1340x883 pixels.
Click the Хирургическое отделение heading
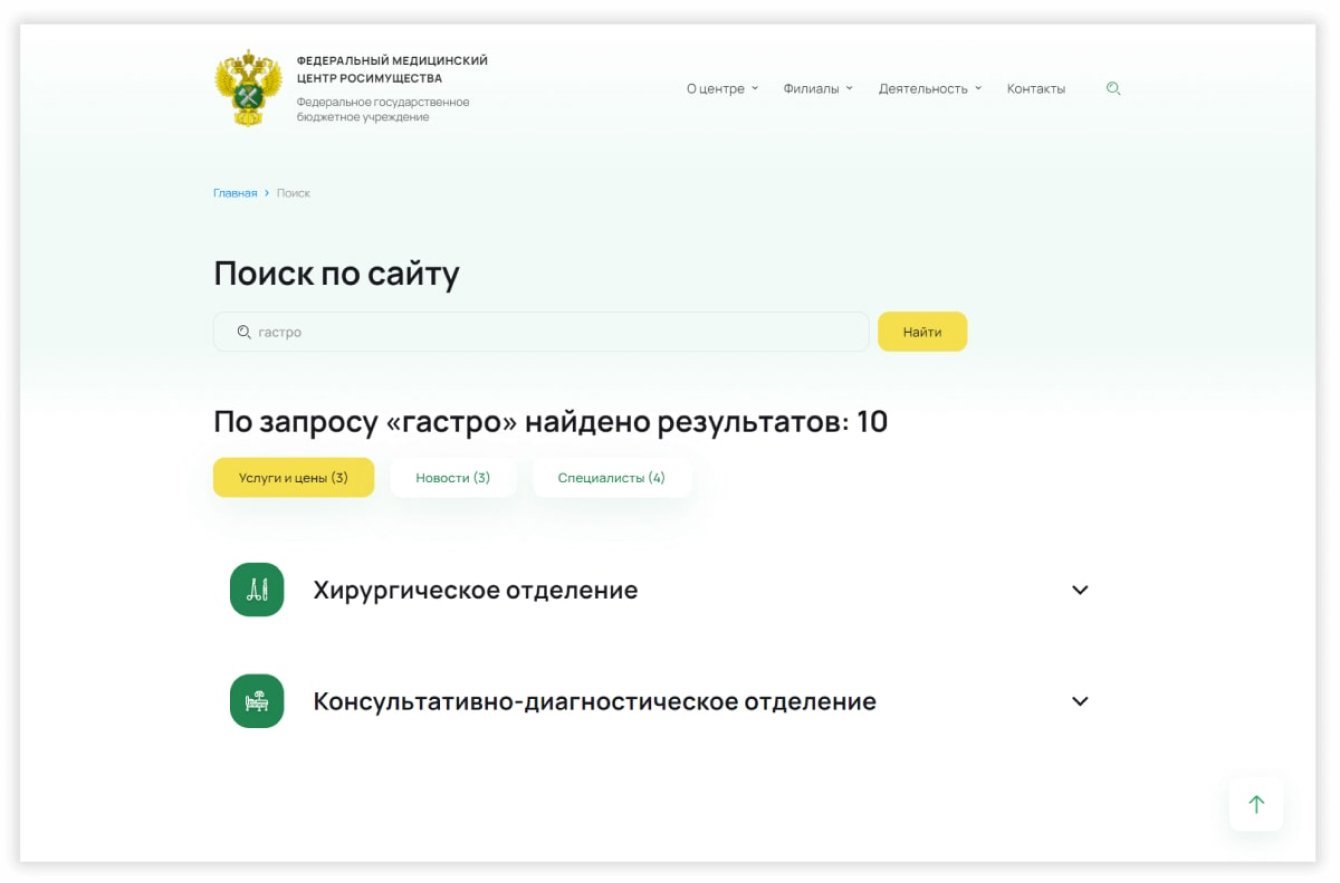tap(475, 590)
